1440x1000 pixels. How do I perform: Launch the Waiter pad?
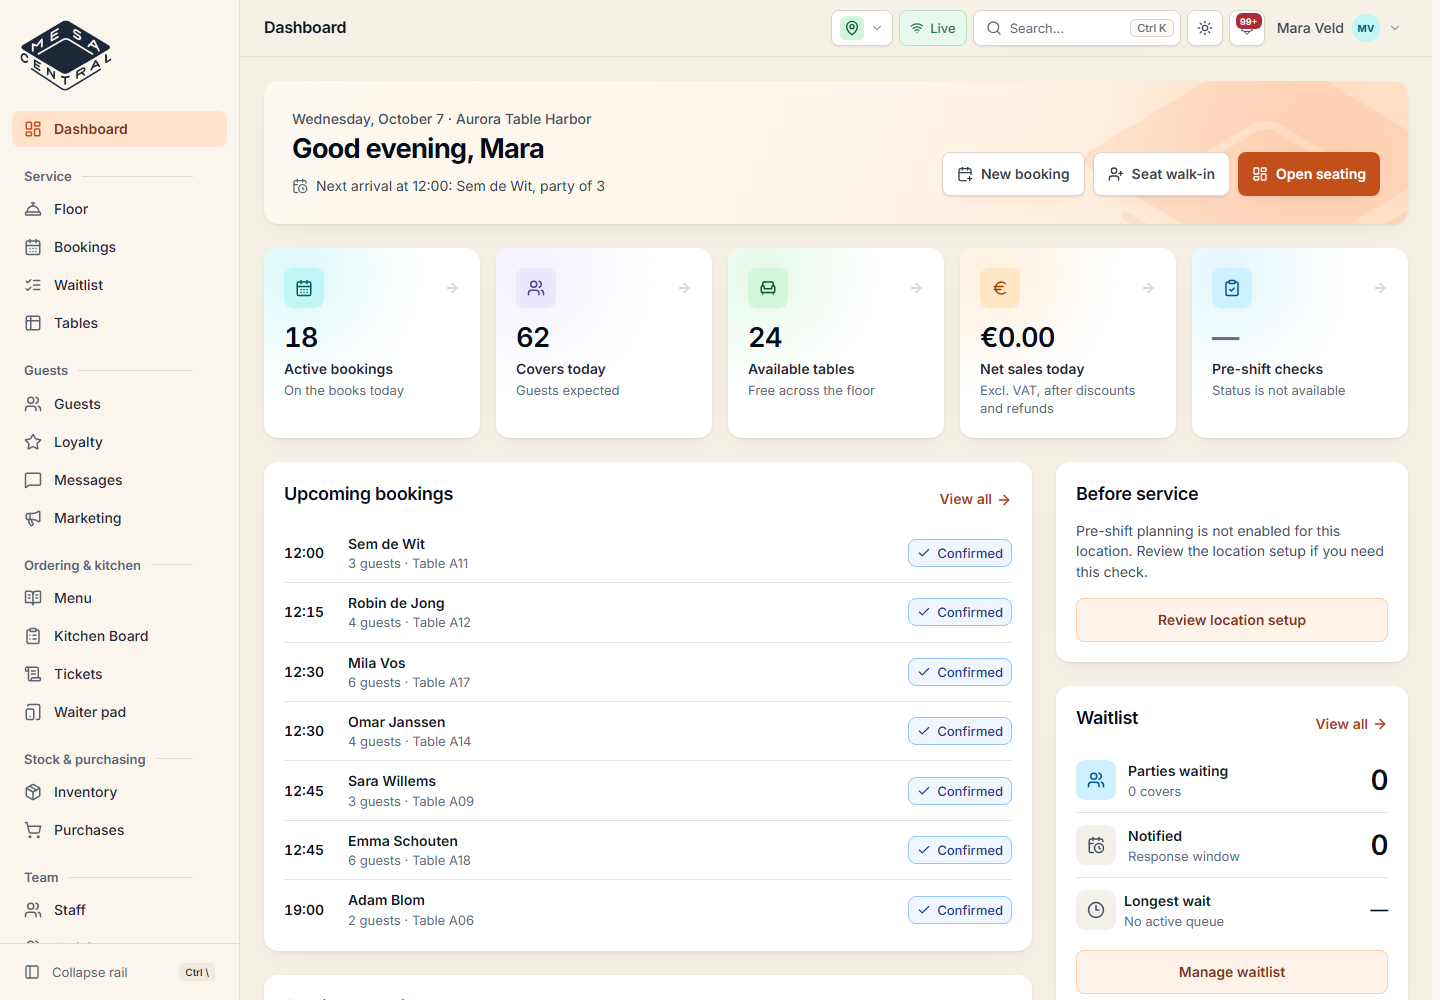[x=119, y=712]
